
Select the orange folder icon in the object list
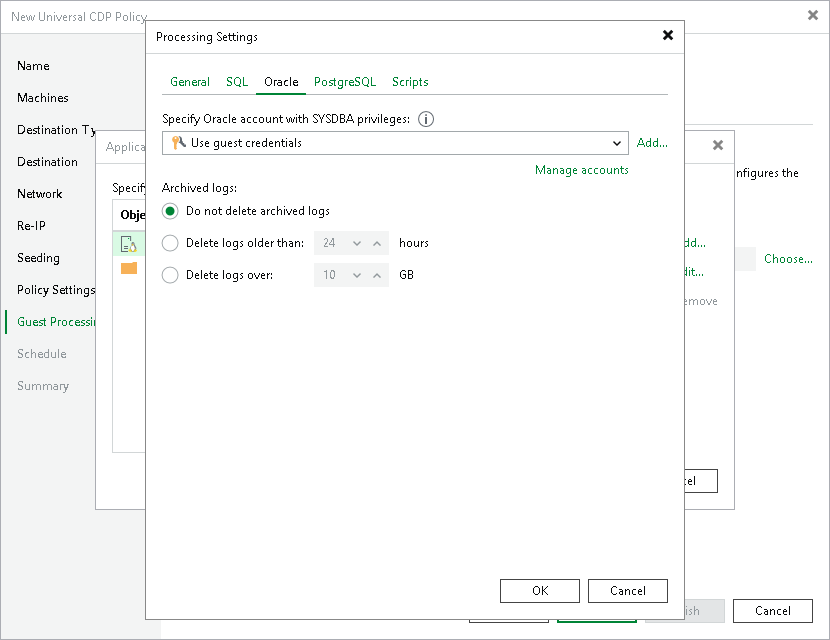[x=129, y=268]
